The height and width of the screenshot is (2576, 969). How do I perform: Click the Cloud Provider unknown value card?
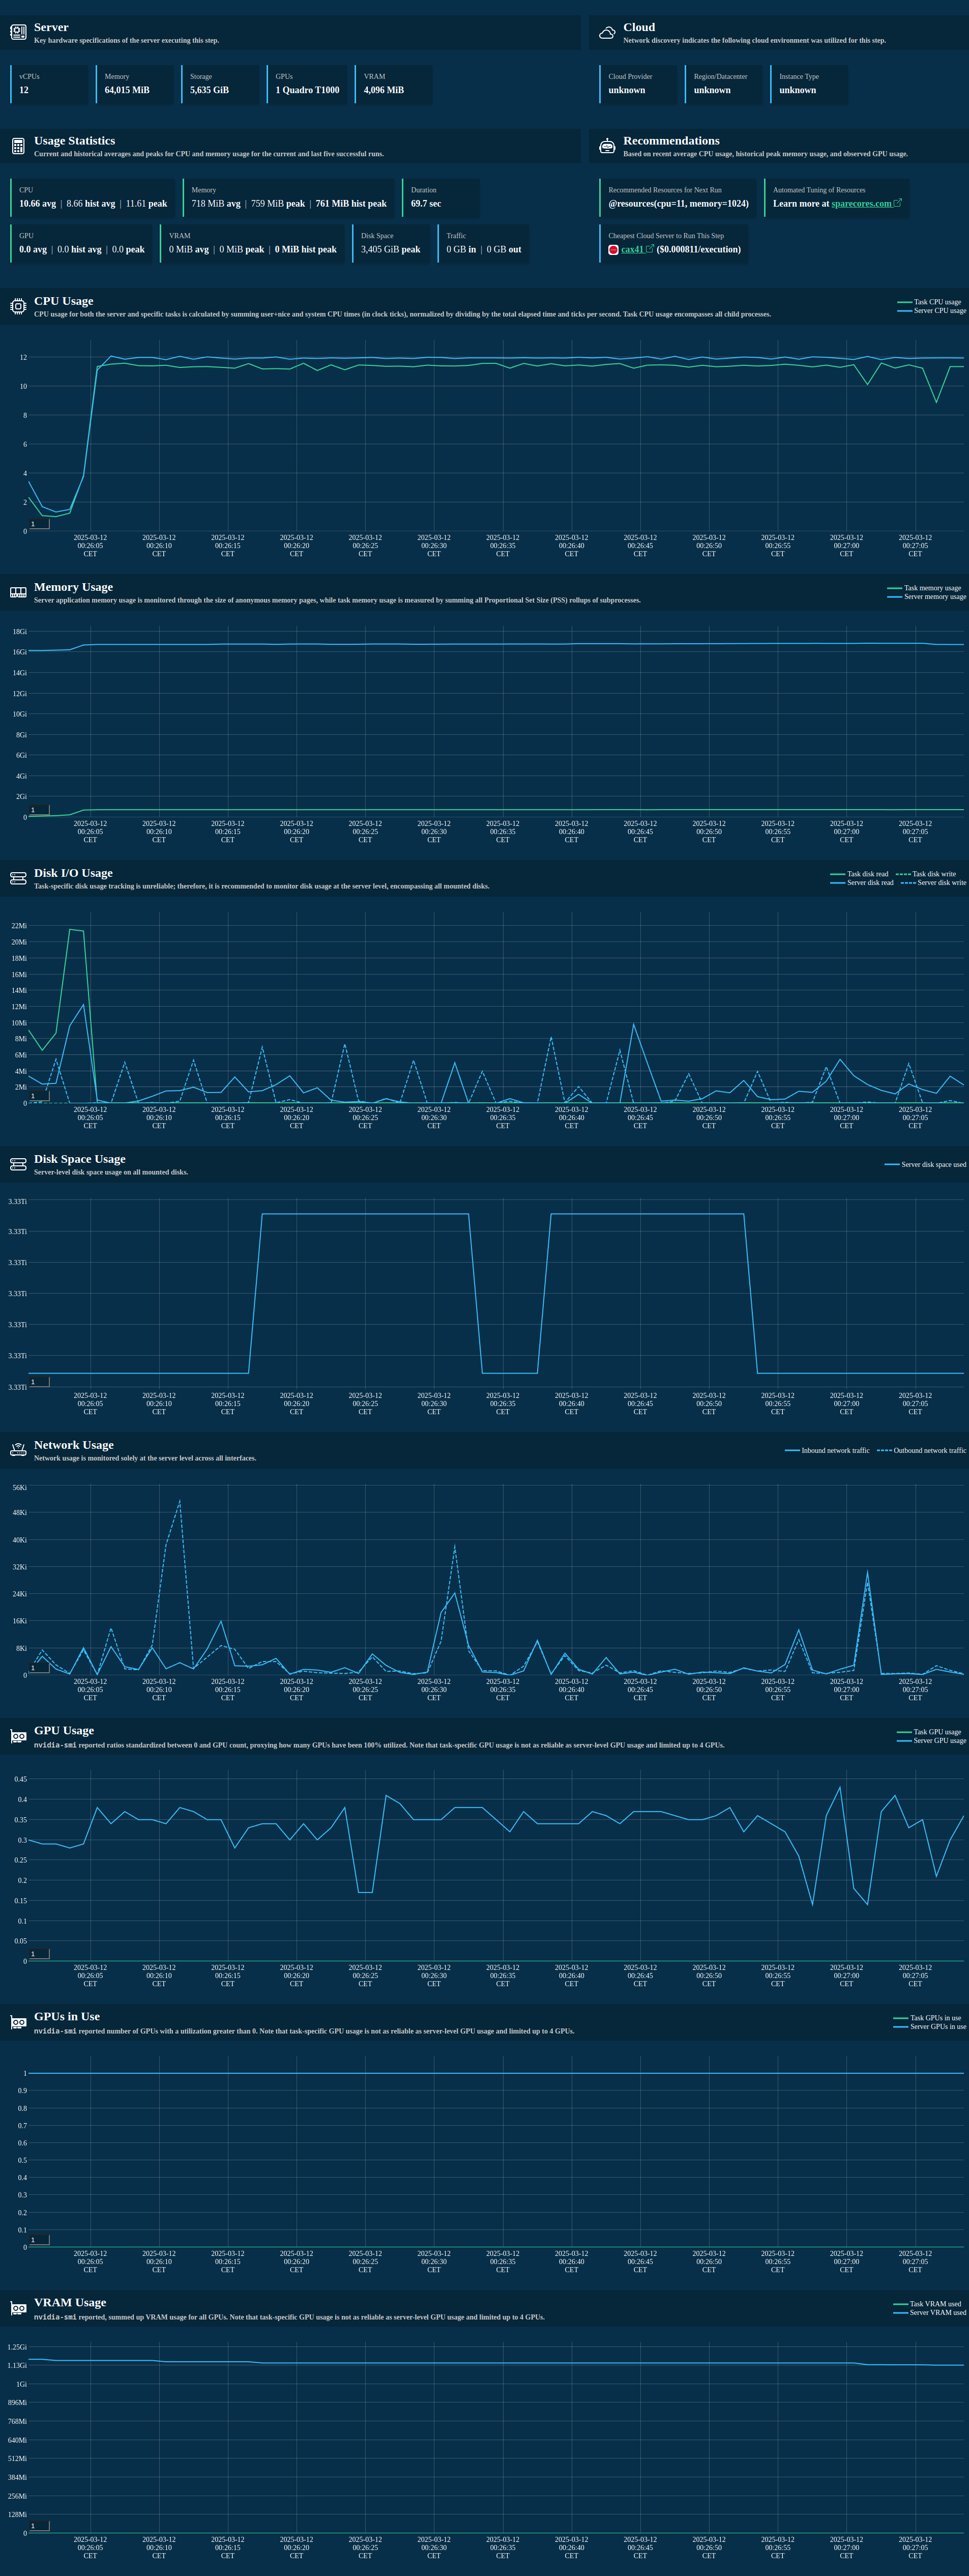point(639,84)
